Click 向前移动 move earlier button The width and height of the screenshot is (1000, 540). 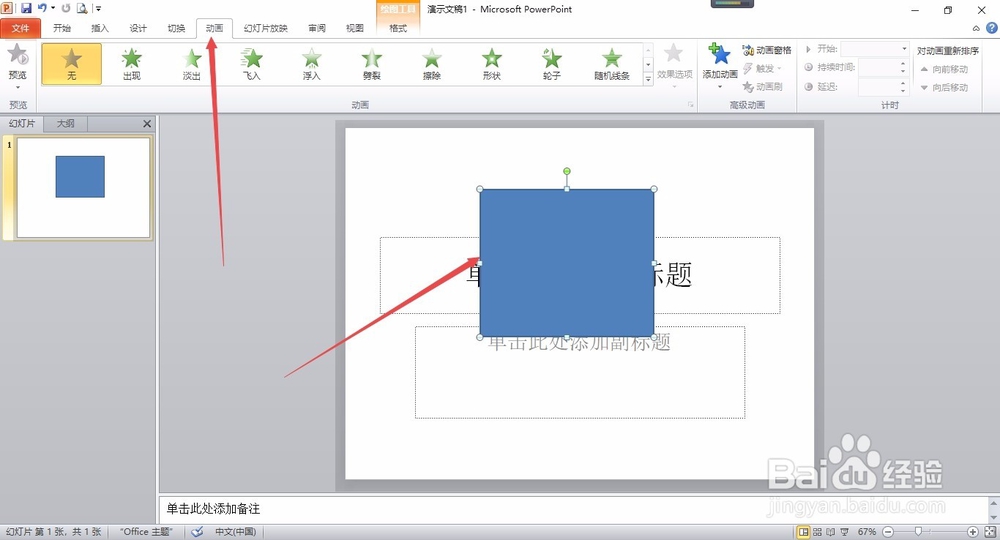[x=944, y=69]
